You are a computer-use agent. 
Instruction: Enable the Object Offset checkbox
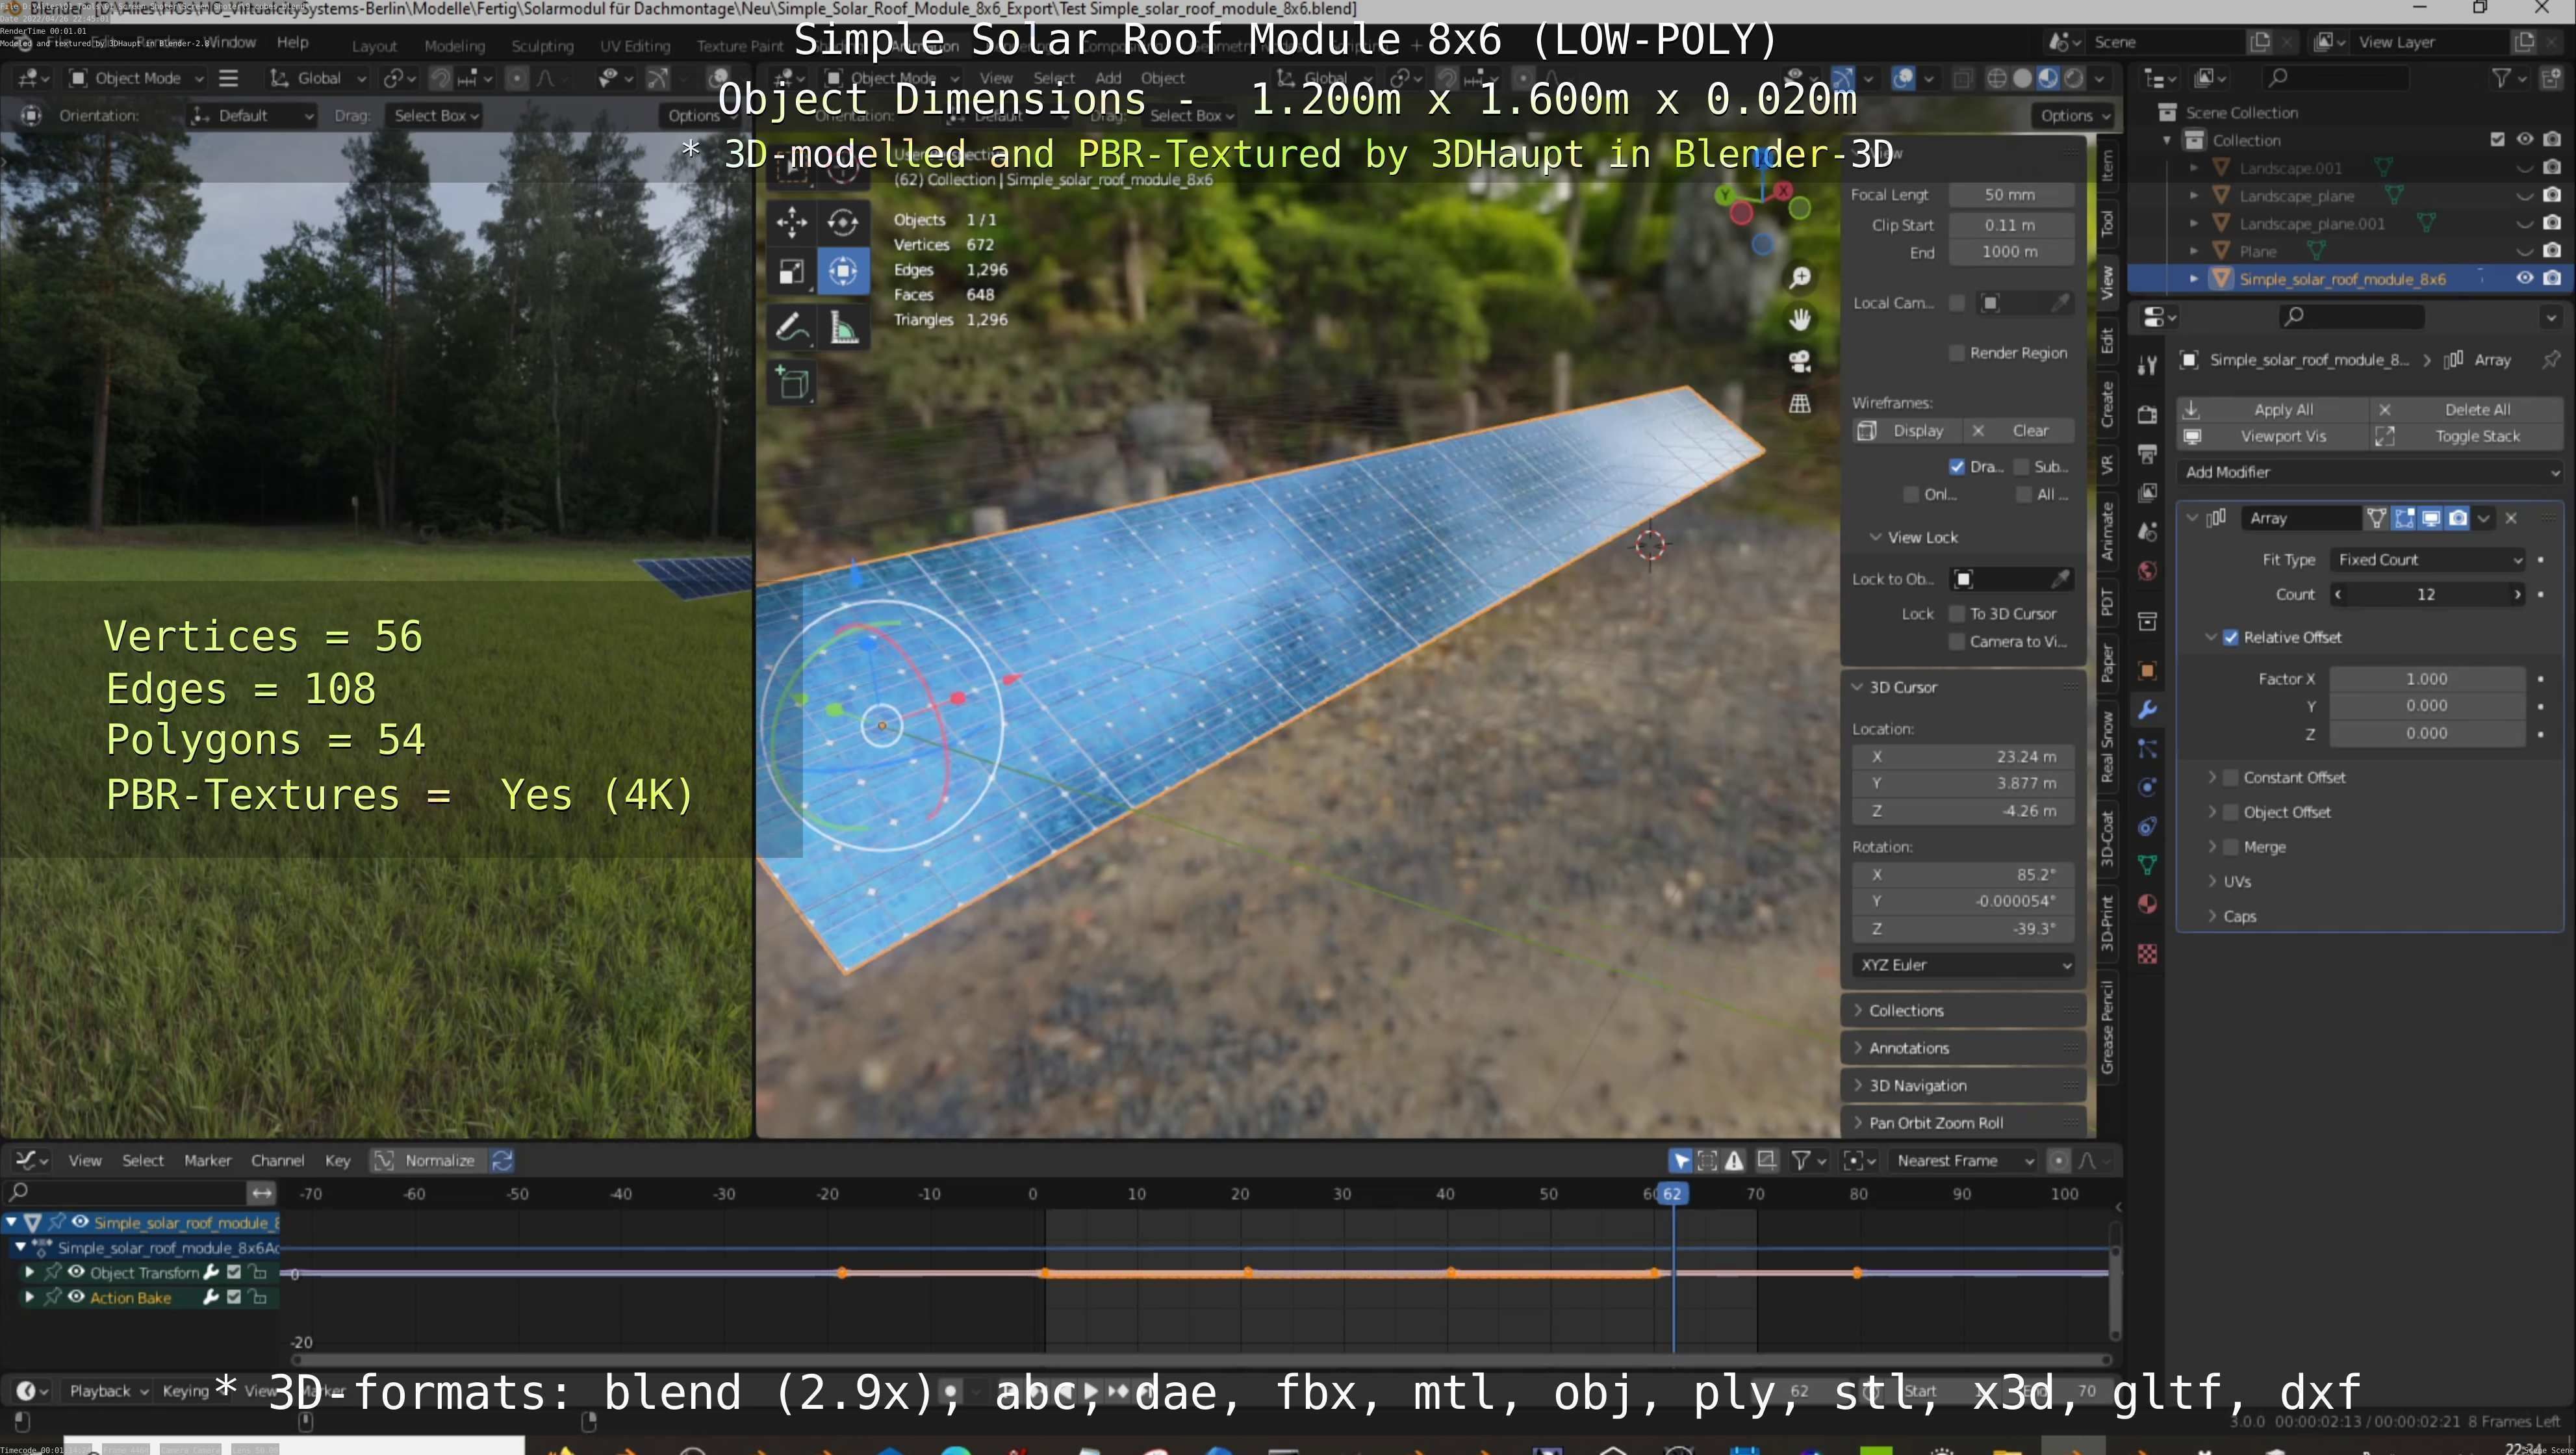[2230, 812]
